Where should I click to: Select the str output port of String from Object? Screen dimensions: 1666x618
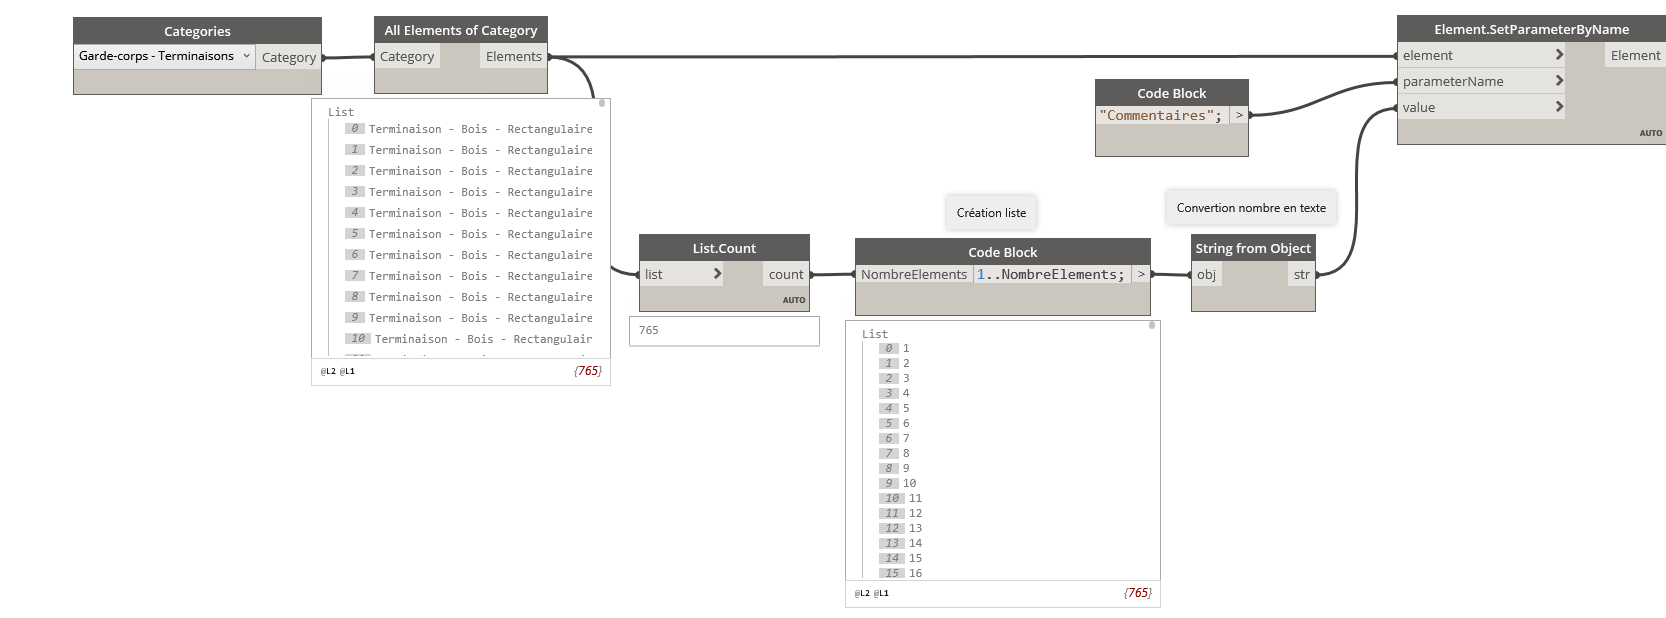(x=1301, y=275)
